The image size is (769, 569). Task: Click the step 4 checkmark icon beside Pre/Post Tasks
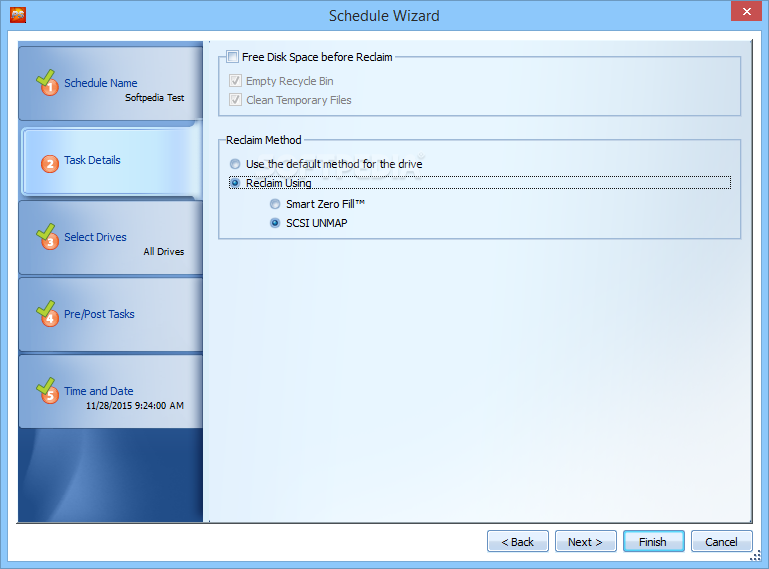47,313
